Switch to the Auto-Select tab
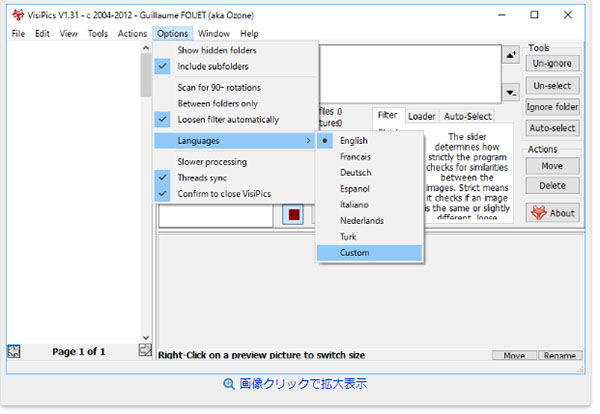 467,116
